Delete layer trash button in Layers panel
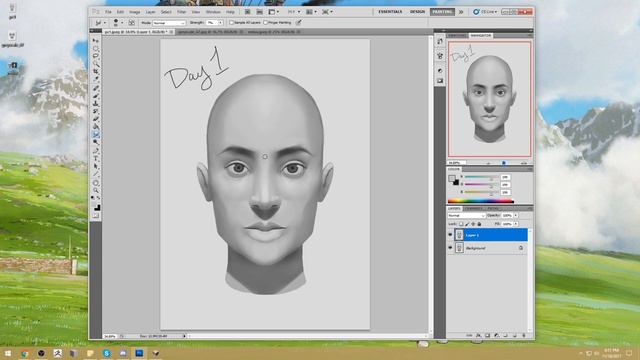This screenshot has height=360, width=640. (524, 335)
